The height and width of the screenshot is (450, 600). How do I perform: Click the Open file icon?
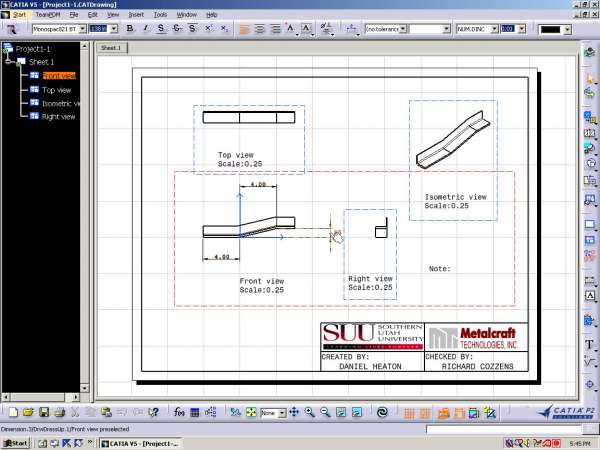click(28, 412)
